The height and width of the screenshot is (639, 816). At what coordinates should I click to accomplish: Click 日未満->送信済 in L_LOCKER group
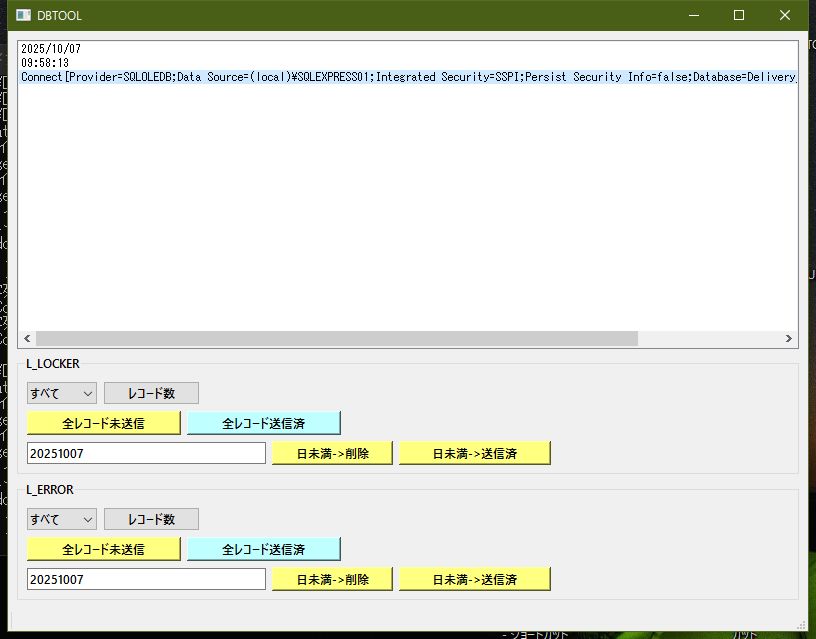point(474,453)
